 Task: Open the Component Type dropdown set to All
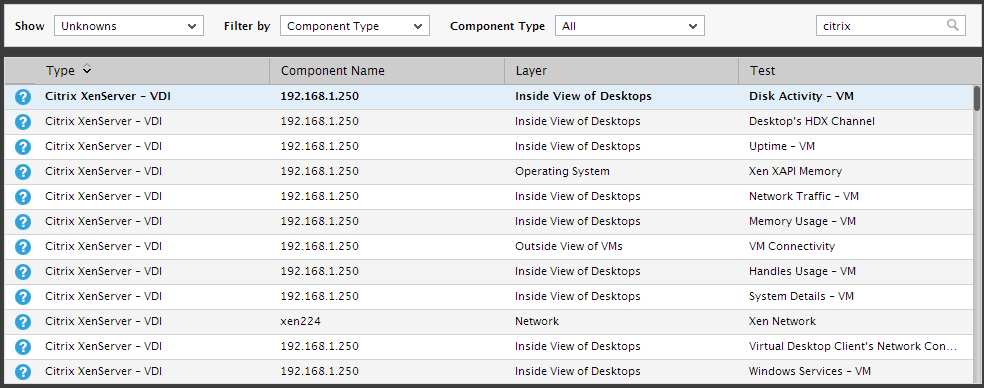tap(629, 26)
